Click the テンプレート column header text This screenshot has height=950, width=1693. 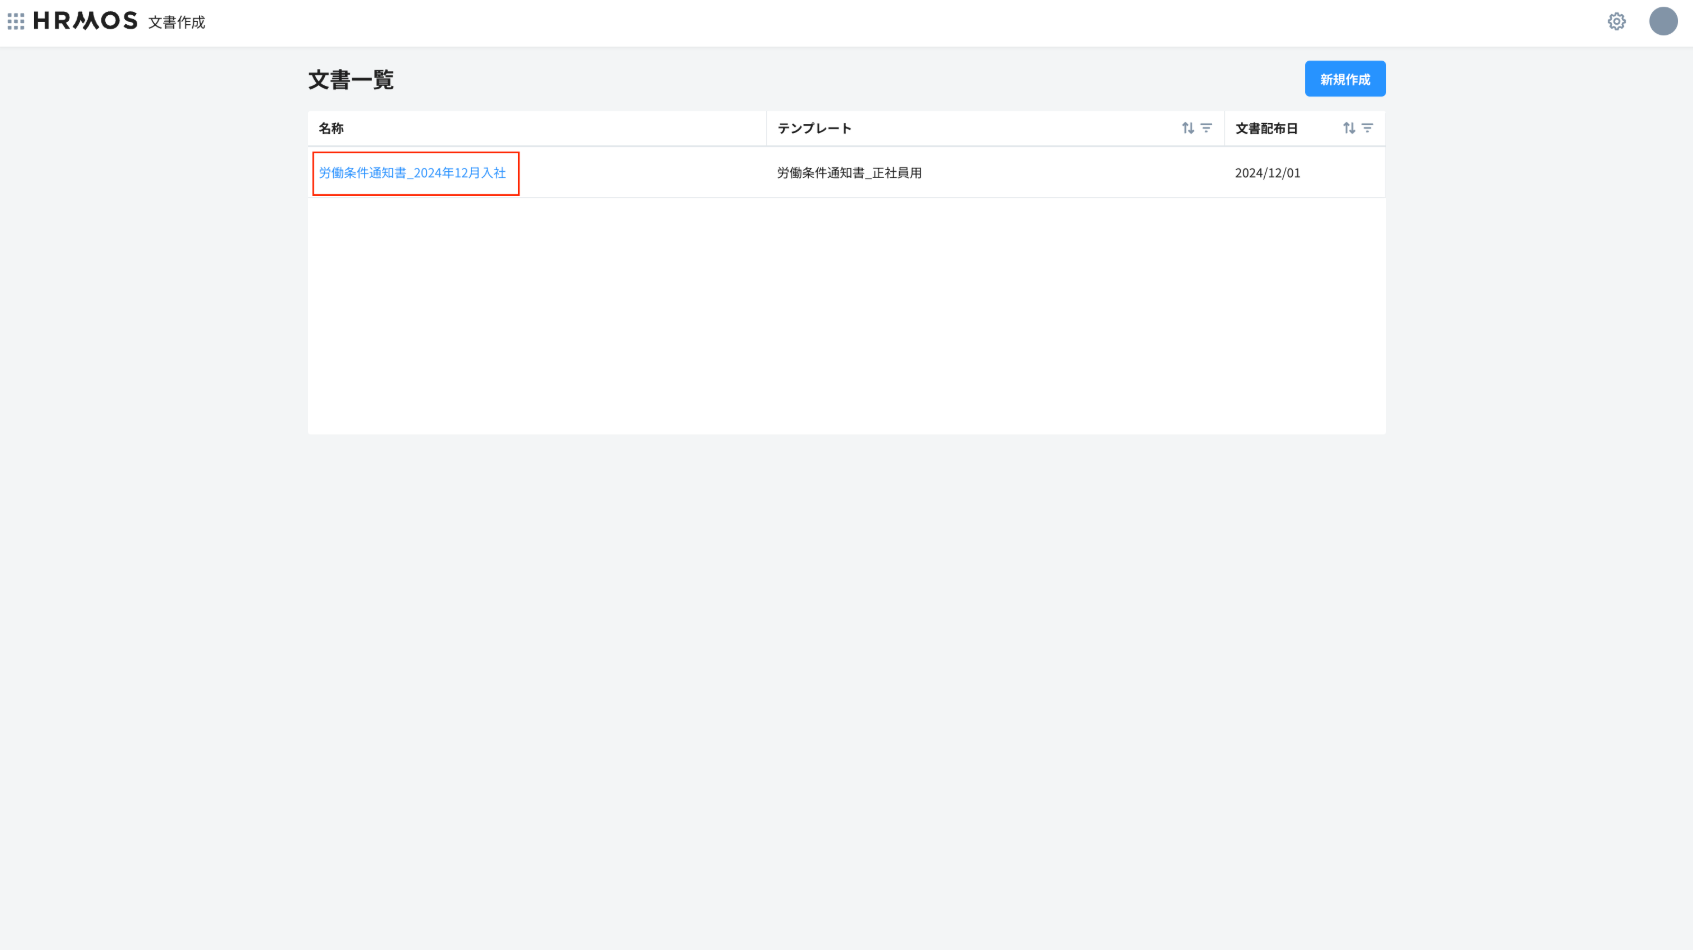(x=814, y=128)
